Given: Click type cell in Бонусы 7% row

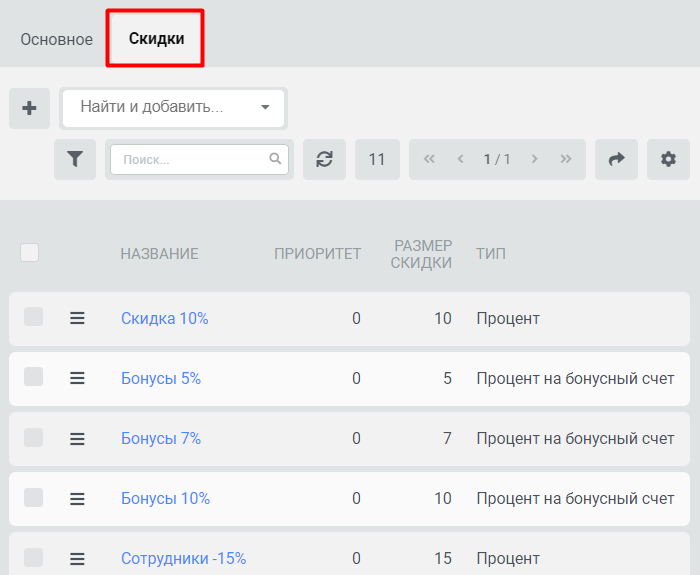Looking at the screenshot, I should click(575, 438).
